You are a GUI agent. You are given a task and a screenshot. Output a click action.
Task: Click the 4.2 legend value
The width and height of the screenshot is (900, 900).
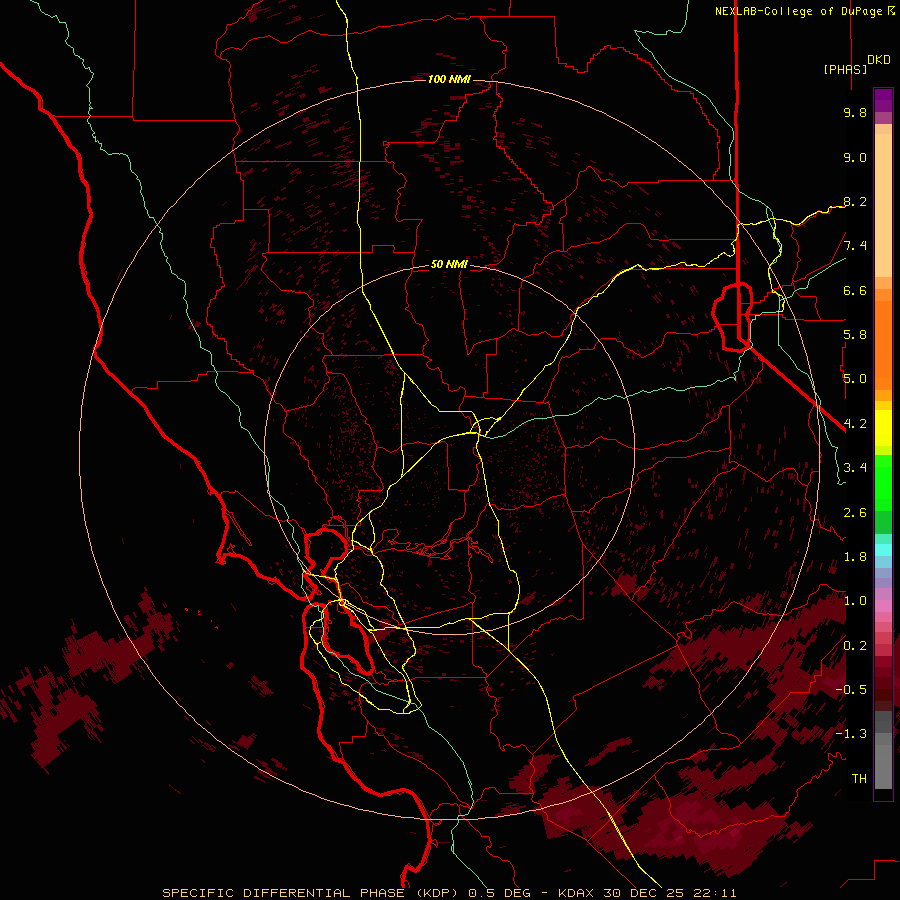pos(855,424)
